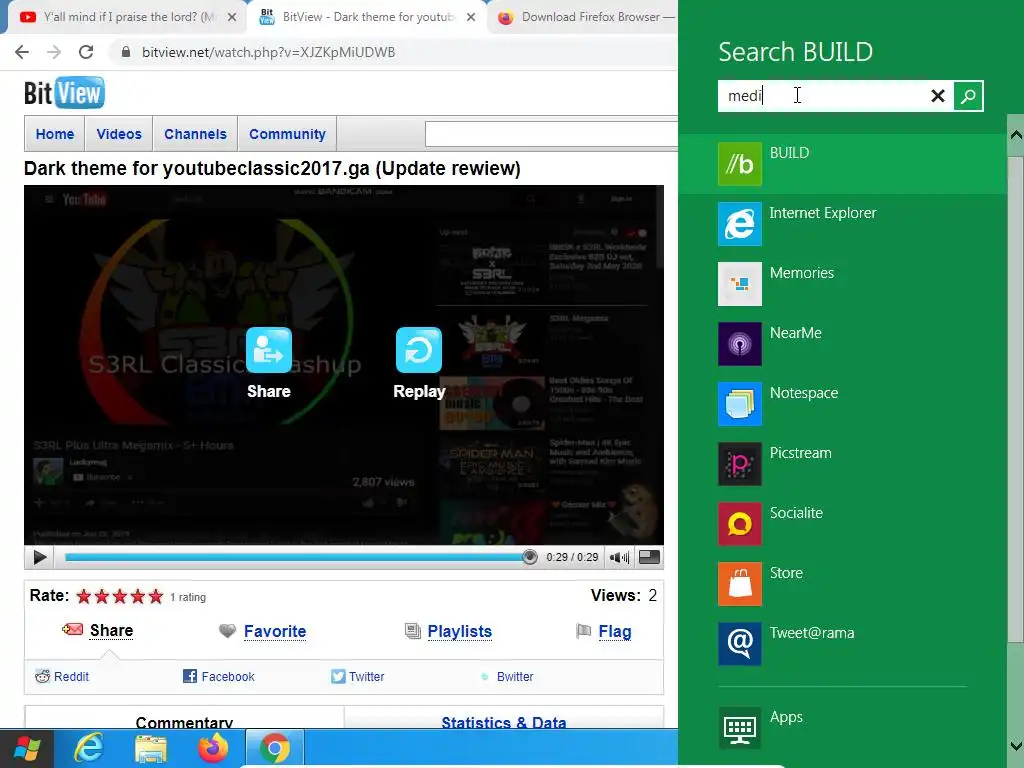The image size is (1024, 768).
Task: Launch Firefox from the taskbar
Action: (213, 748)
